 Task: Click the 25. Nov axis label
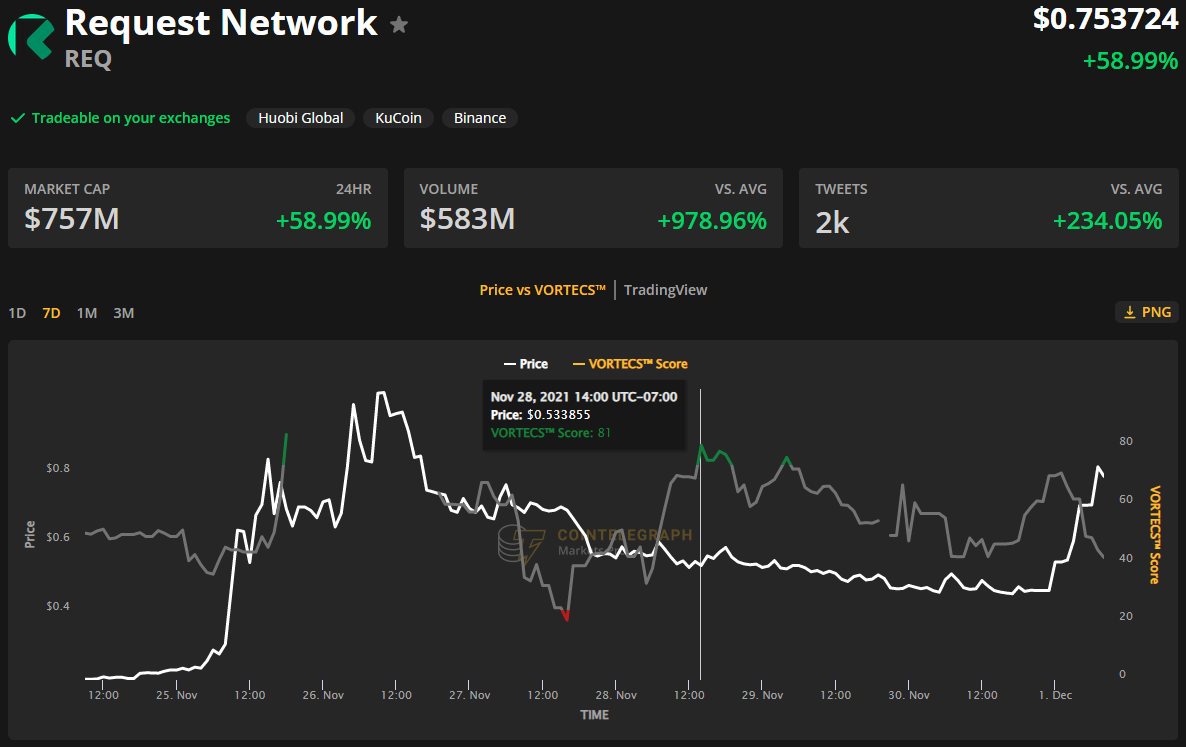click(x=176, y=695)
